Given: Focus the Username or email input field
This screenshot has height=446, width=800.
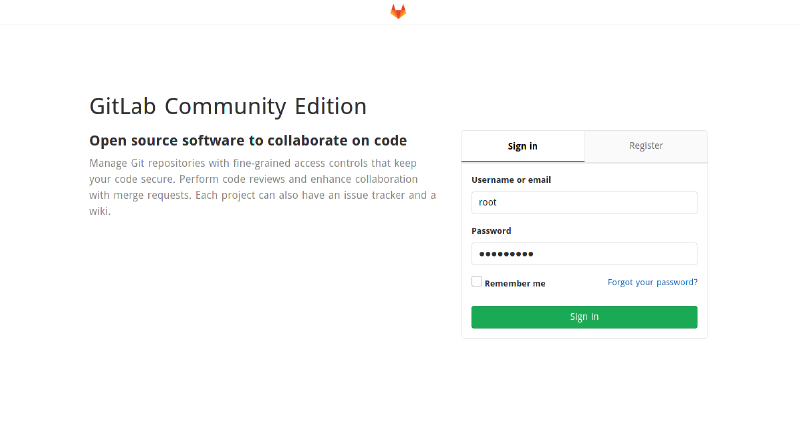Looking at the screenshot, I should (x=584, y=202).
